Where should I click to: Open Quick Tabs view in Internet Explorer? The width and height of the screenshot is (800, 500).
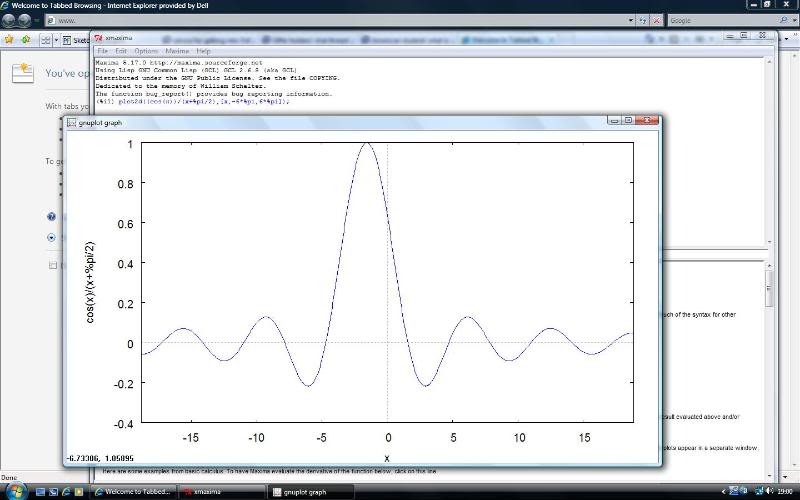pos(46,40)
